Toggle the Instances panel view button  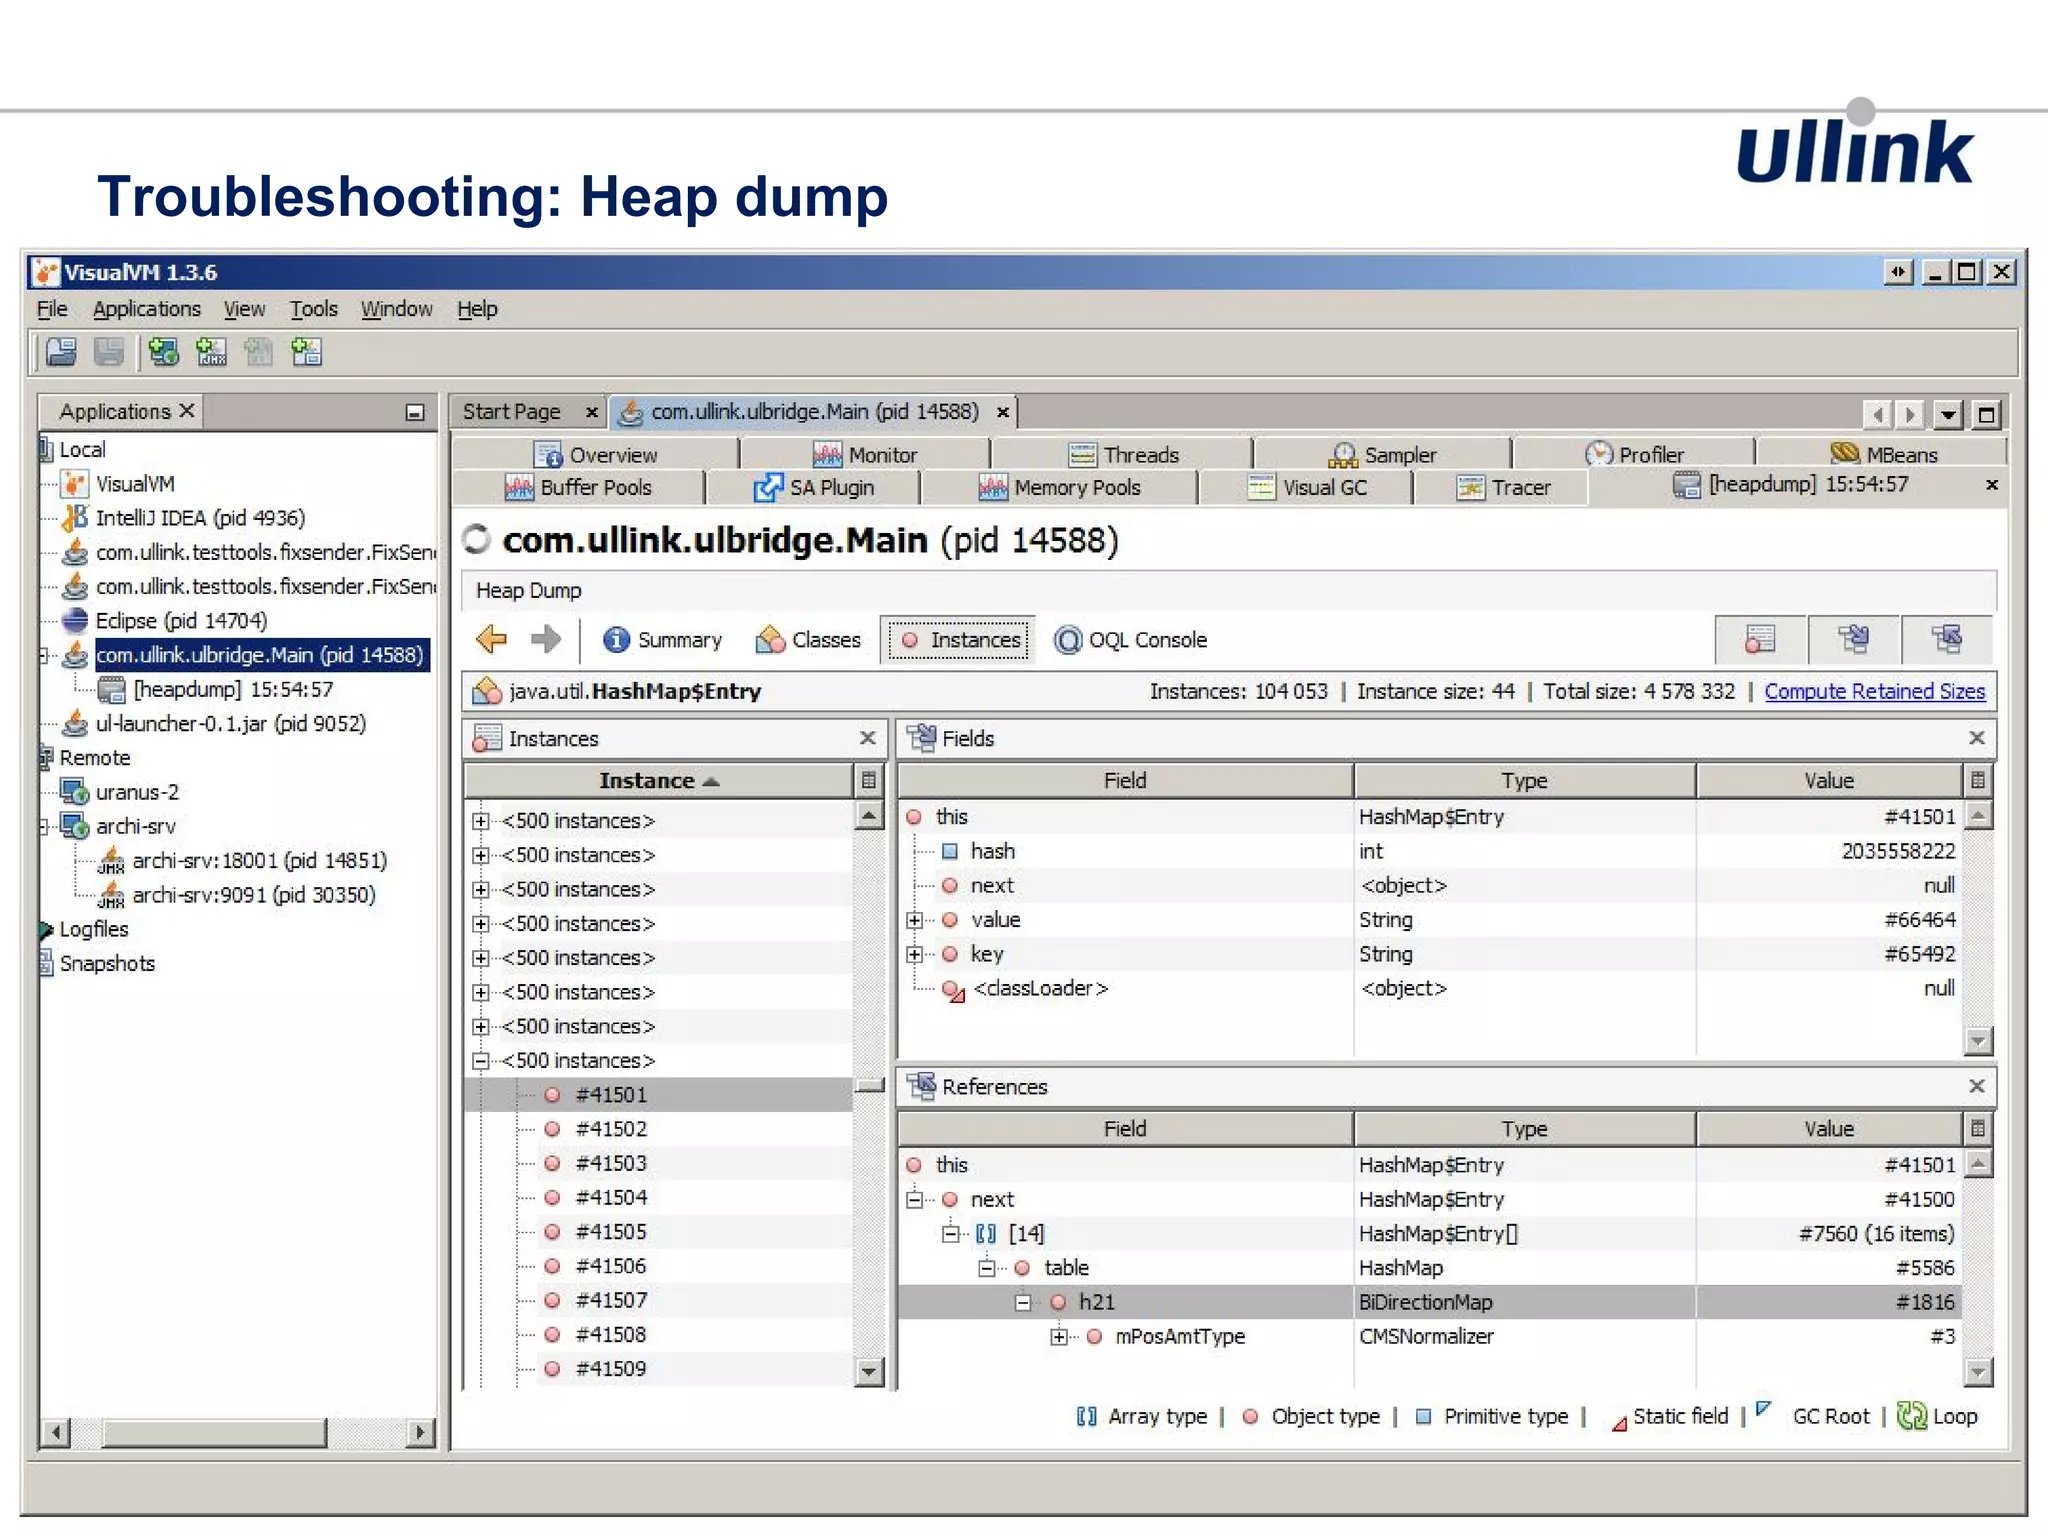pos(1760,639)
